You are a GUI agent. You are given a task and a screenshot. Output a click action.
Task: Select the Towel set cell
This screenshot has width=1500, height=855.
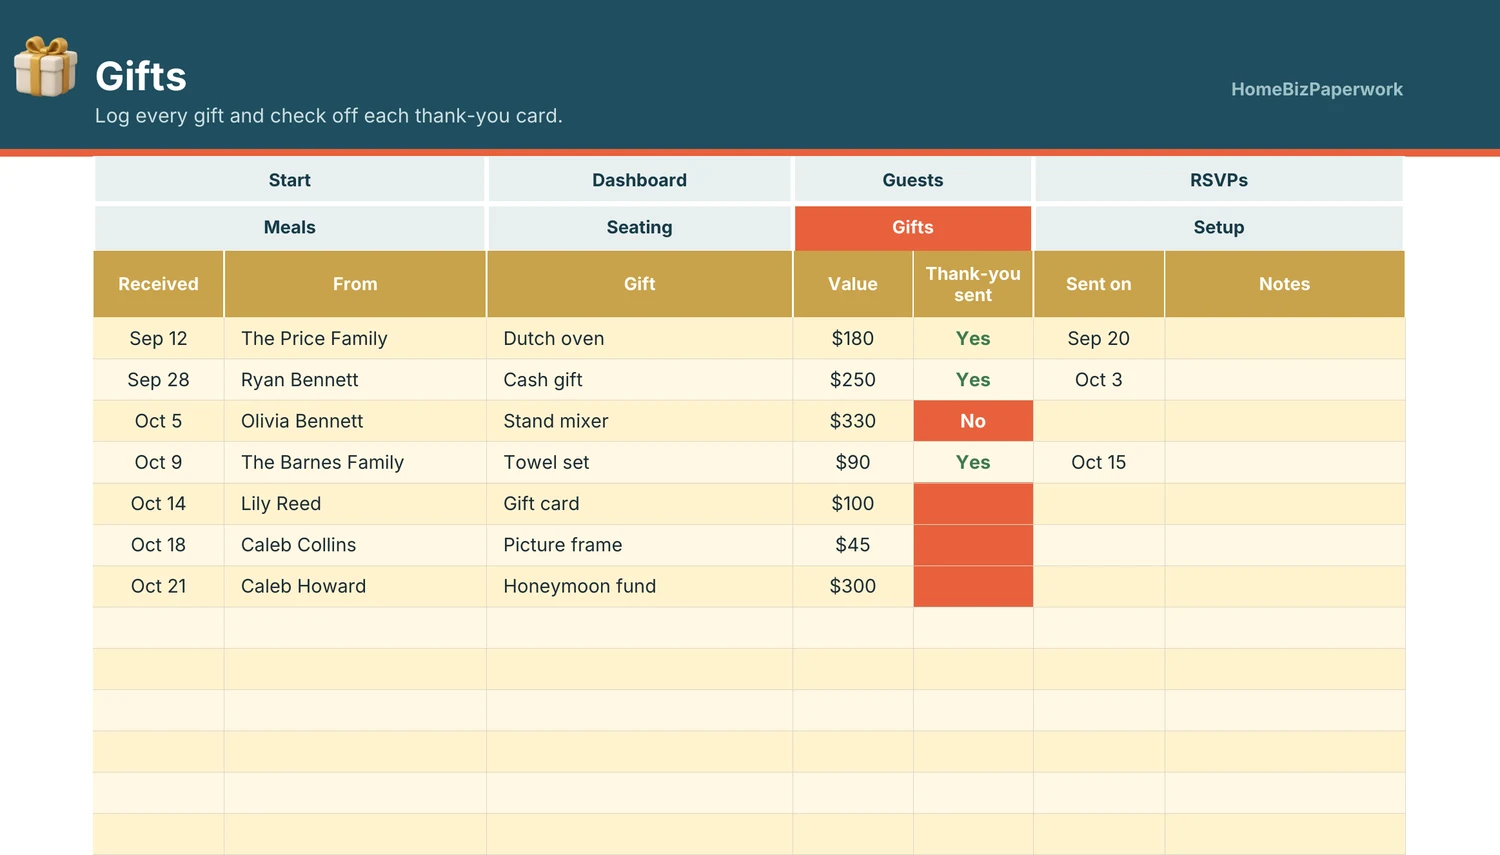pyautogui.click(x=640, y=462)
